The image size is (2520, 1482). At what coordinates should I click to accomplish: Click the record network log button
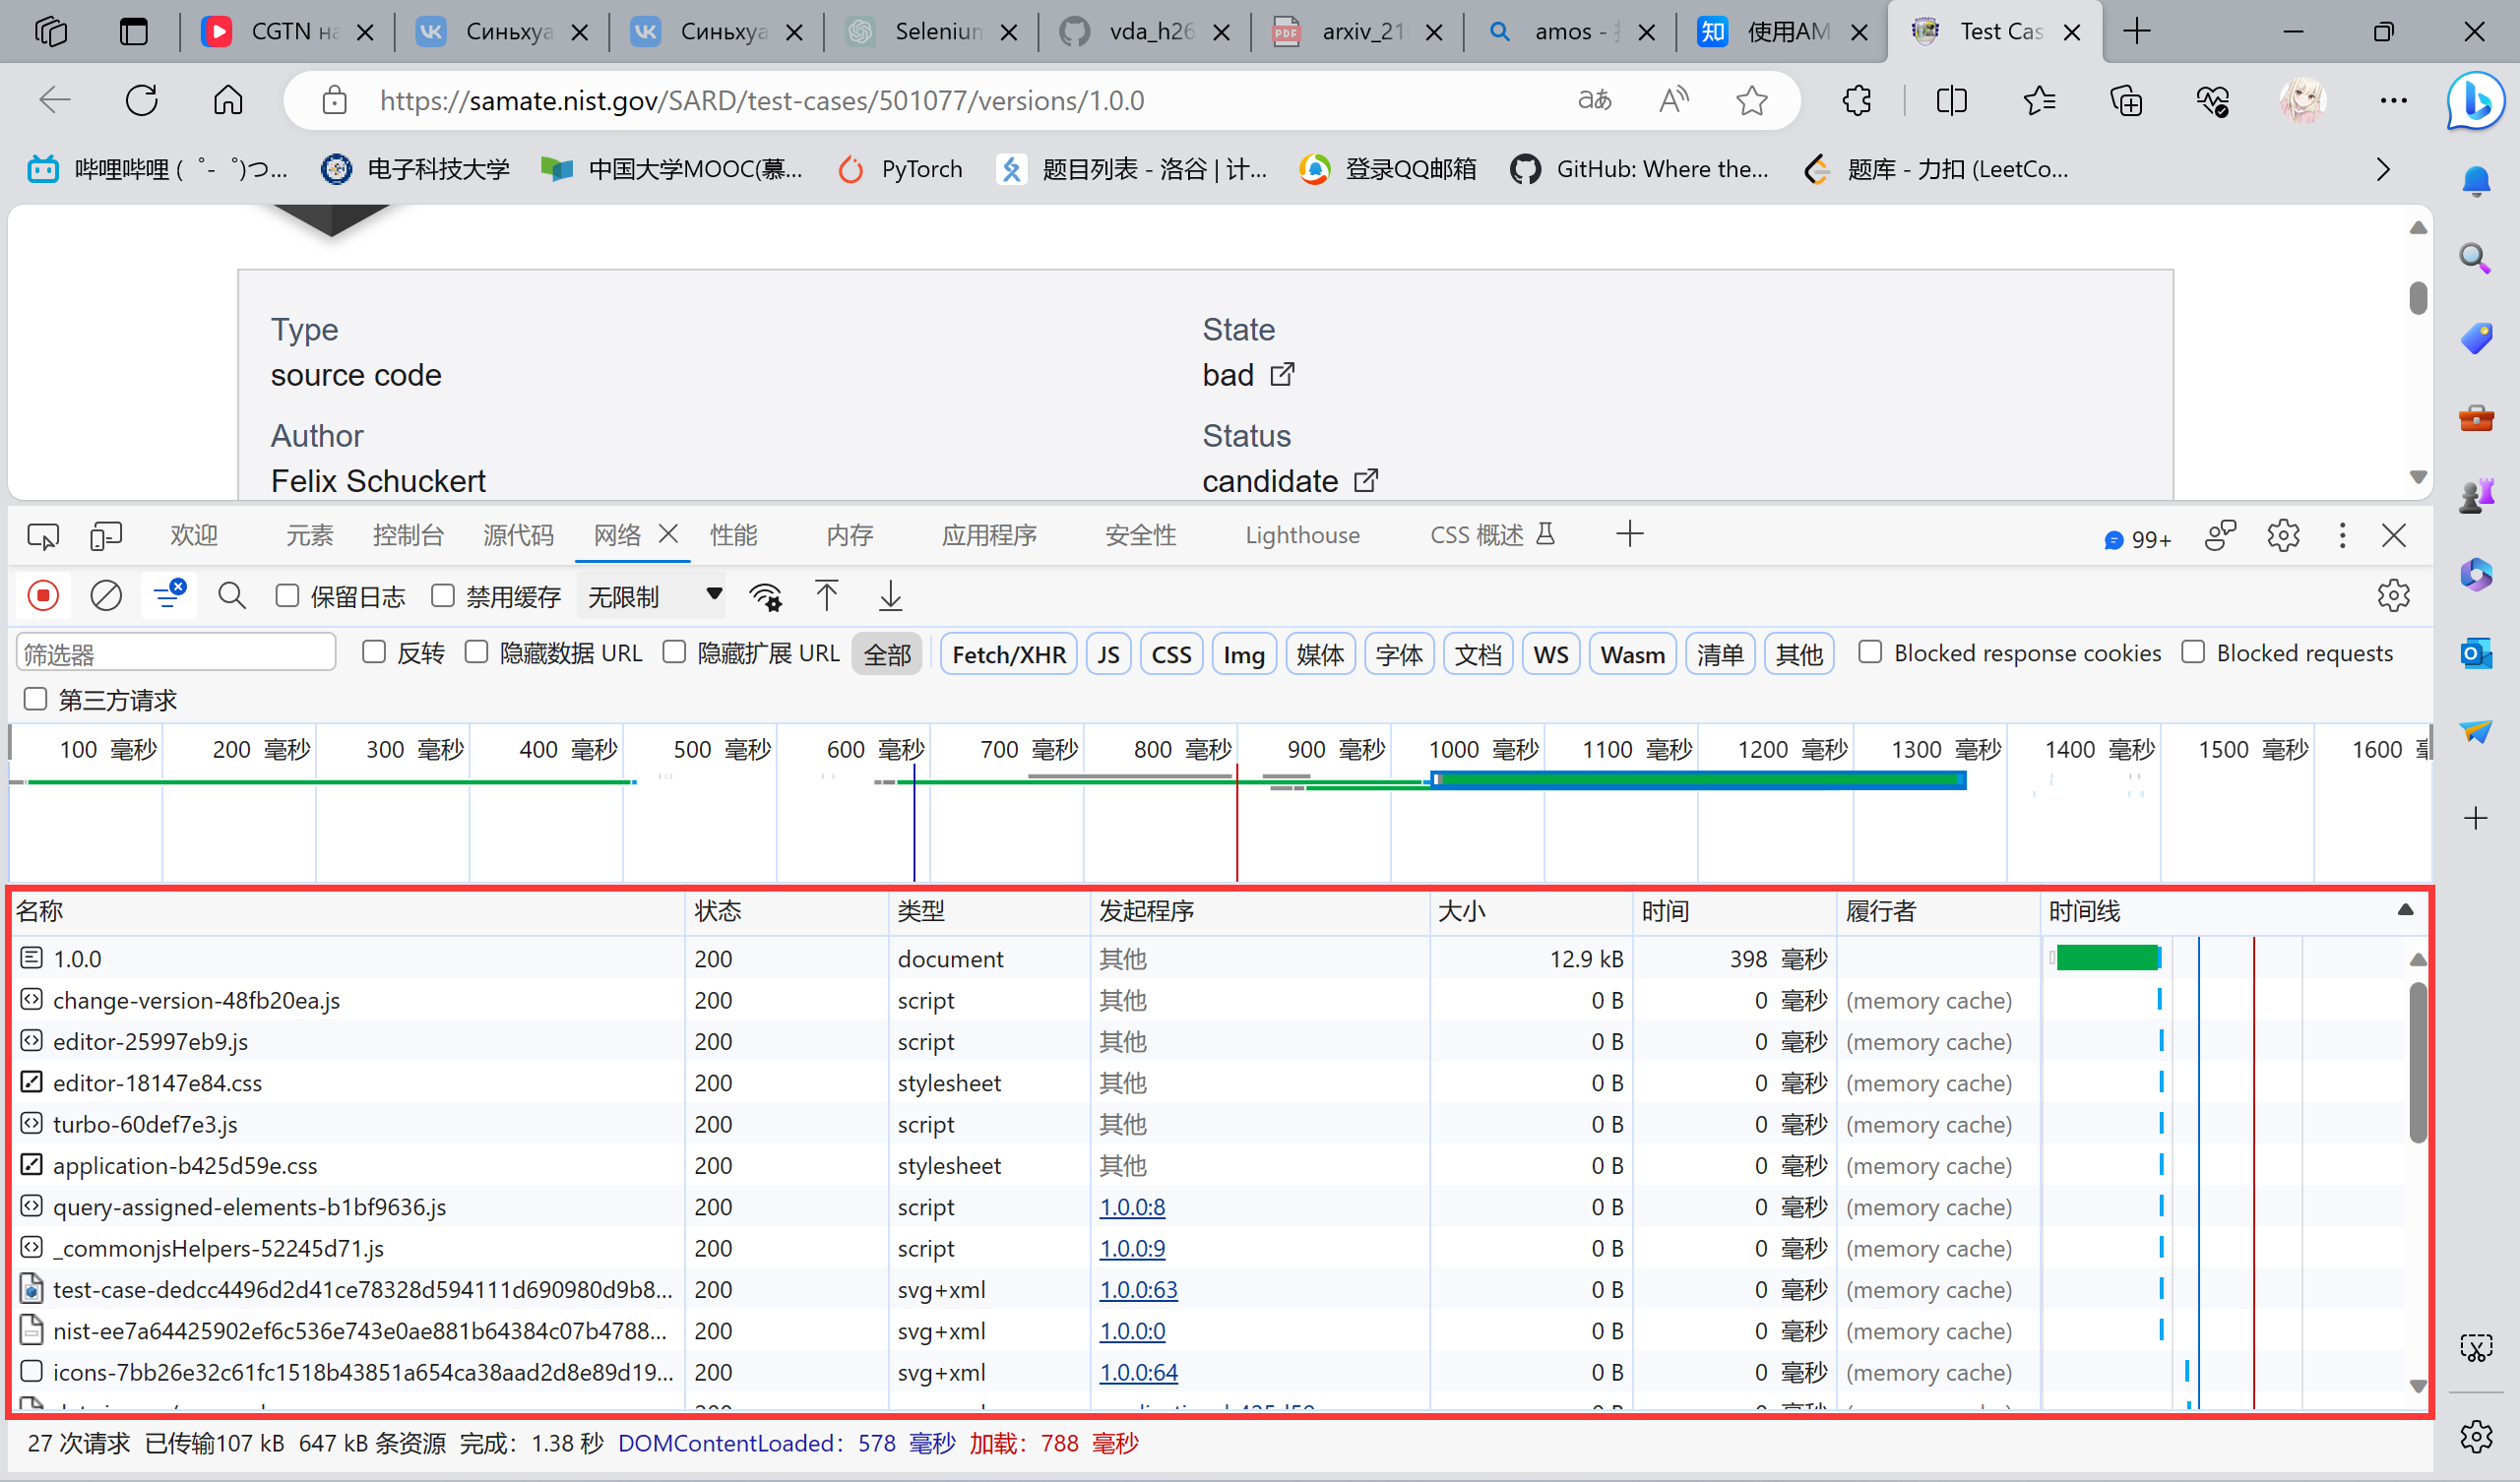[x=43, y=596]
